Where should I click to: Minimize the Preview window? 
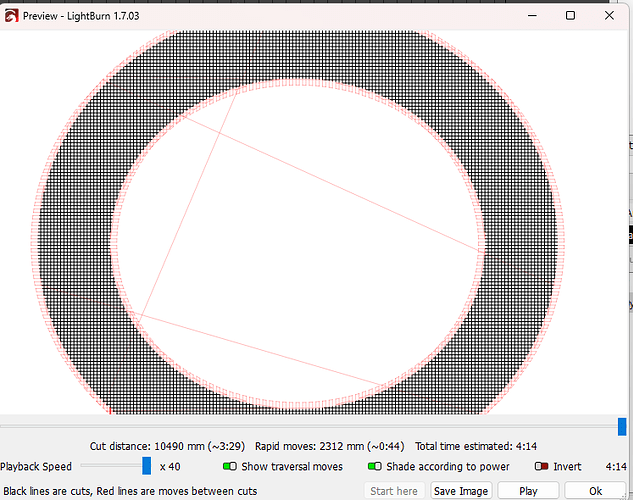(x=532, y=16)
